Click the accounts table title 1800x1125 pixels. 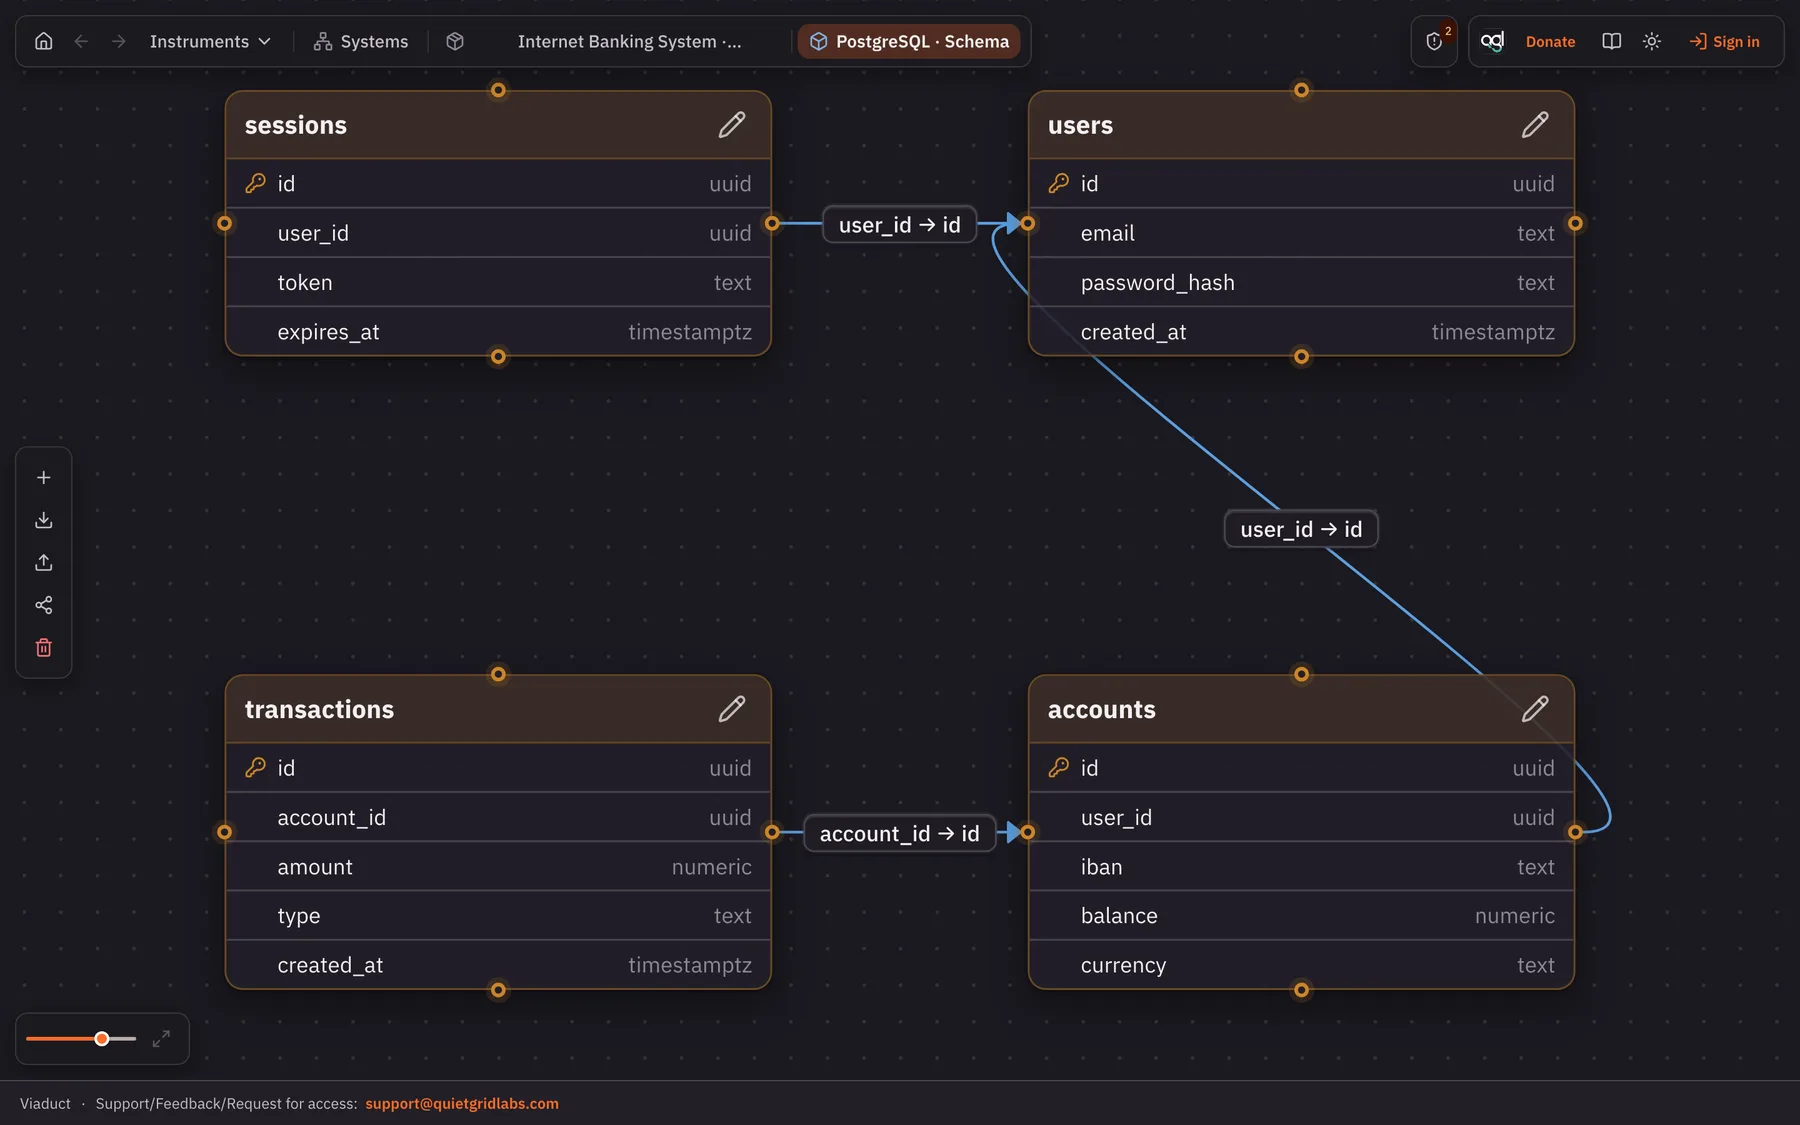1101,709
